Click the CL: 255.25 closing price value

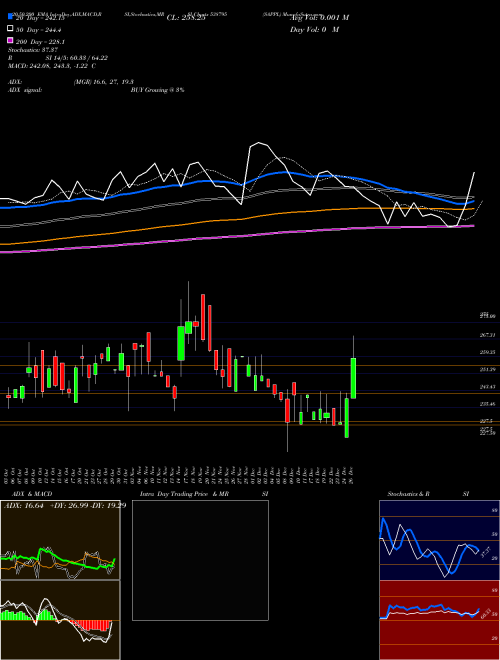pyautogui.click(x=186, y=18)
